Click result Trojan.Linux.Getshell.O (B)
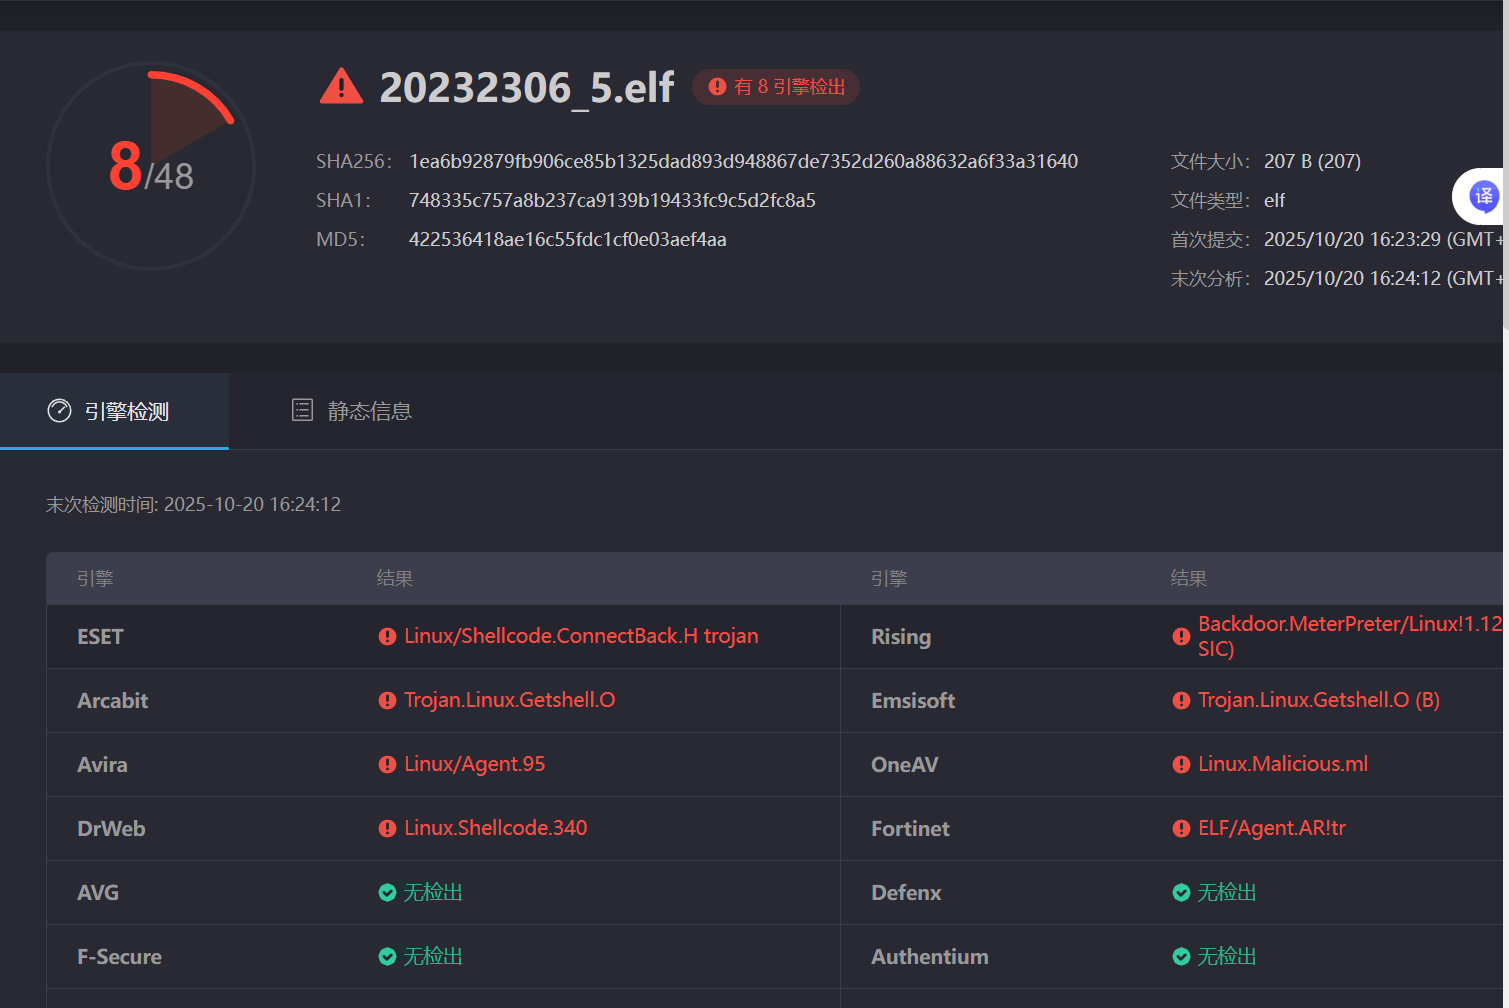 (1319, 701)
